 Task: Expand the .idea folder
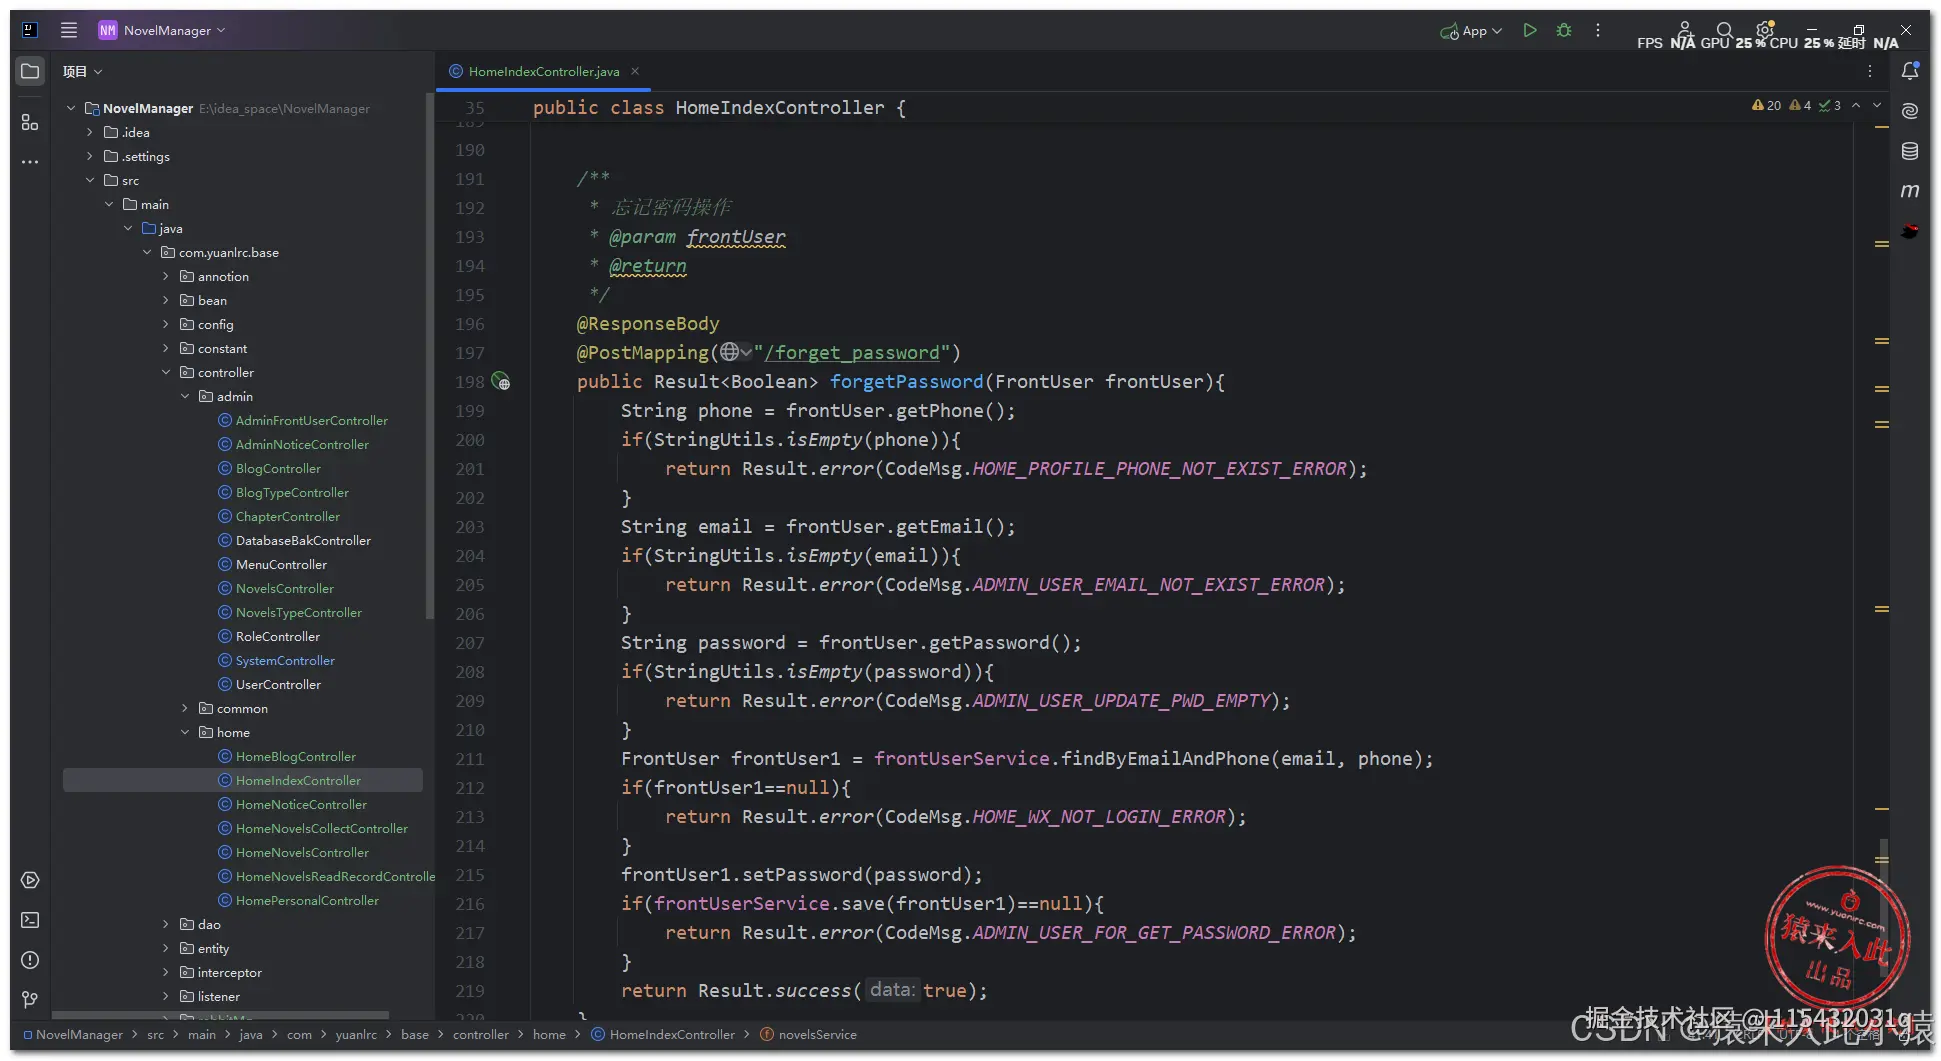[x=89, y=132]
